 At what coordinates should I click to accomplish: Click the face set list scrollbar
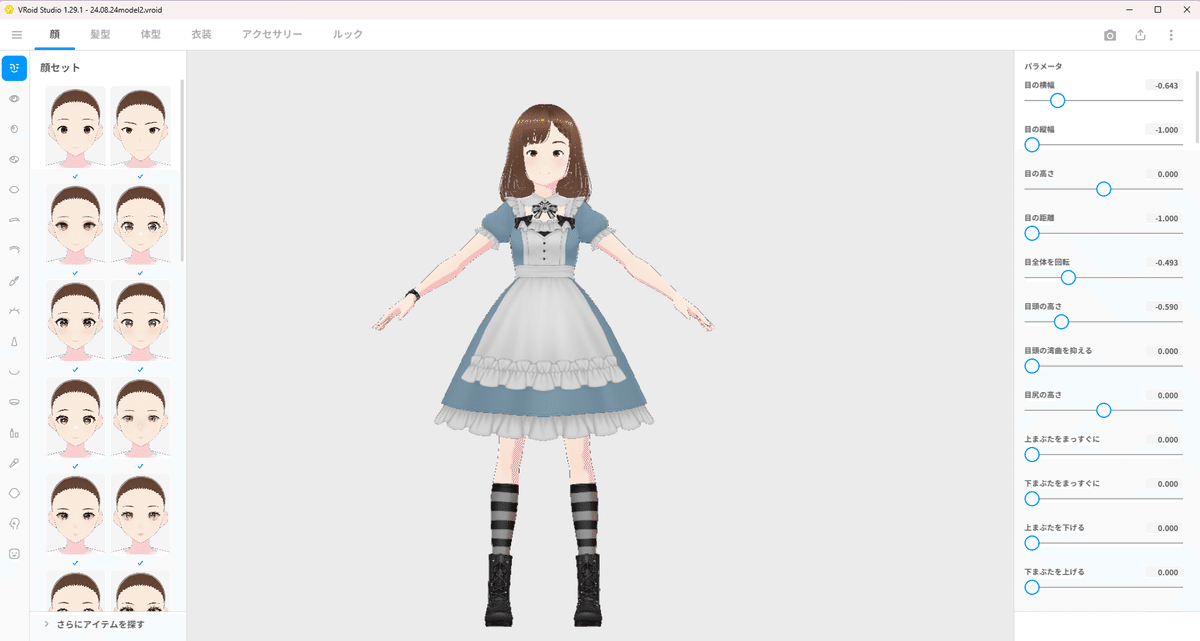[182, 171]
